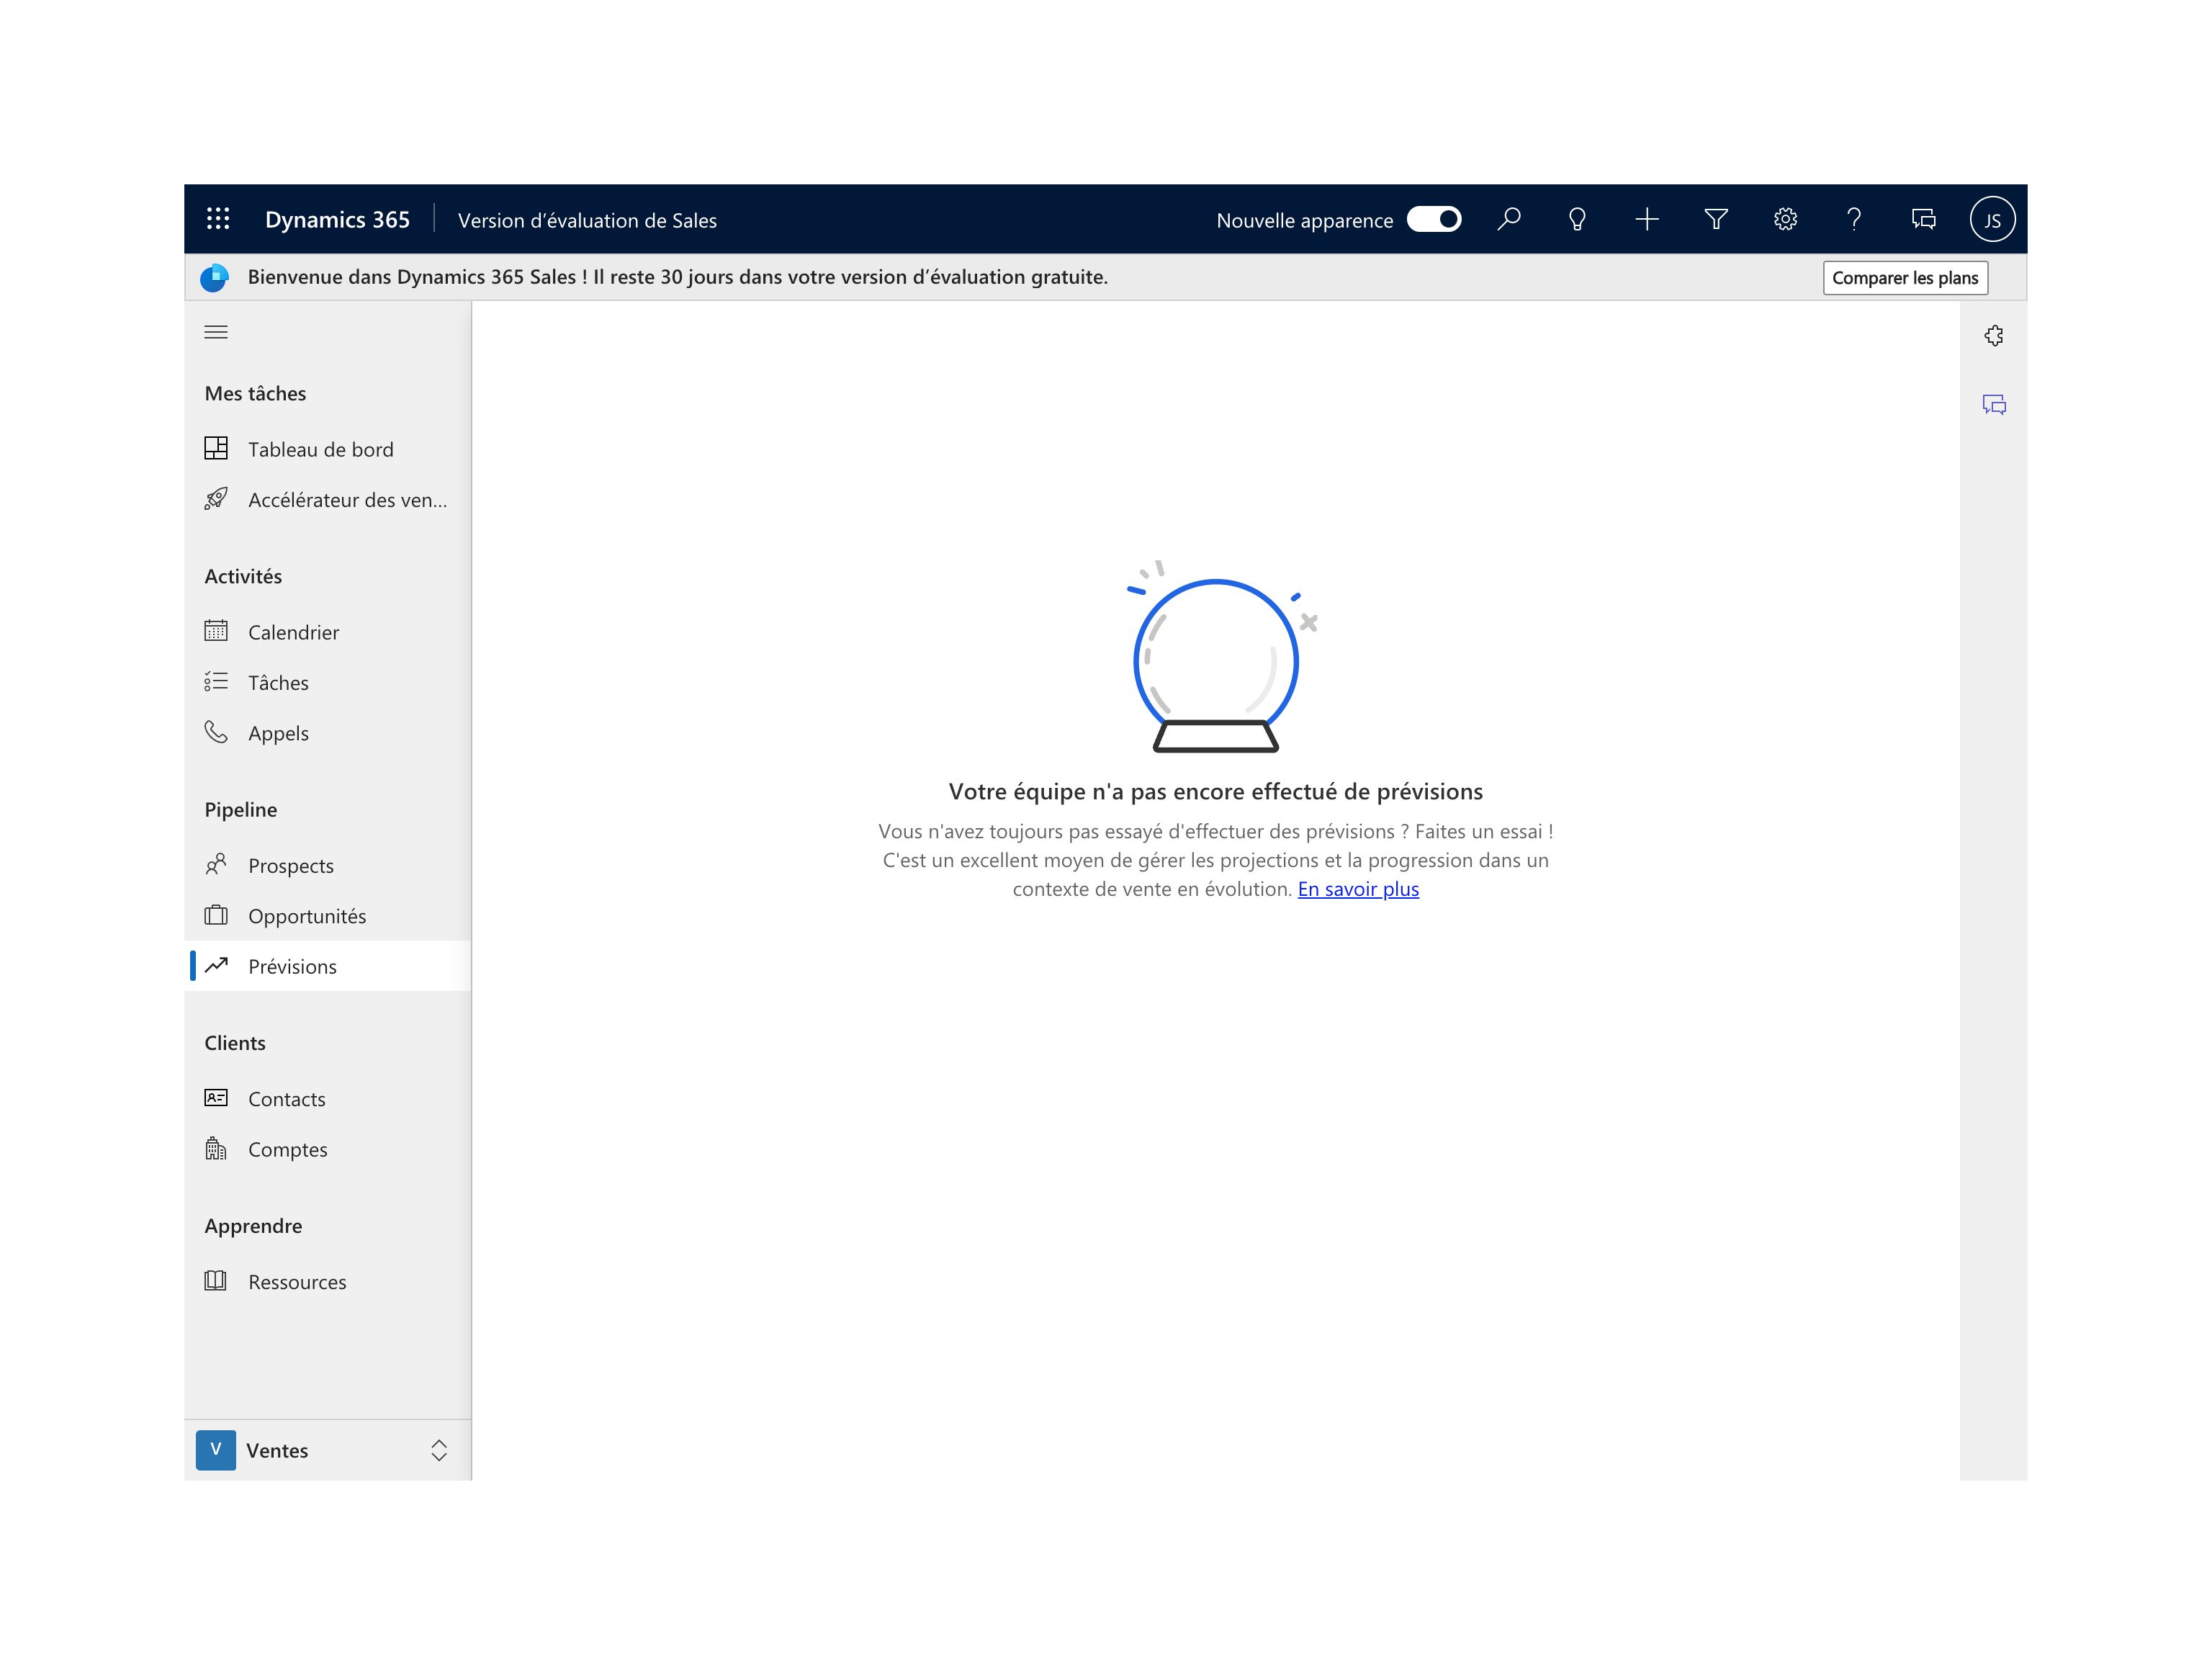Image resolution: width=2212 pixels, height=1665 pixels.
Task: Open Ressources under Apprendre
Action: (x=328, y=1282)
